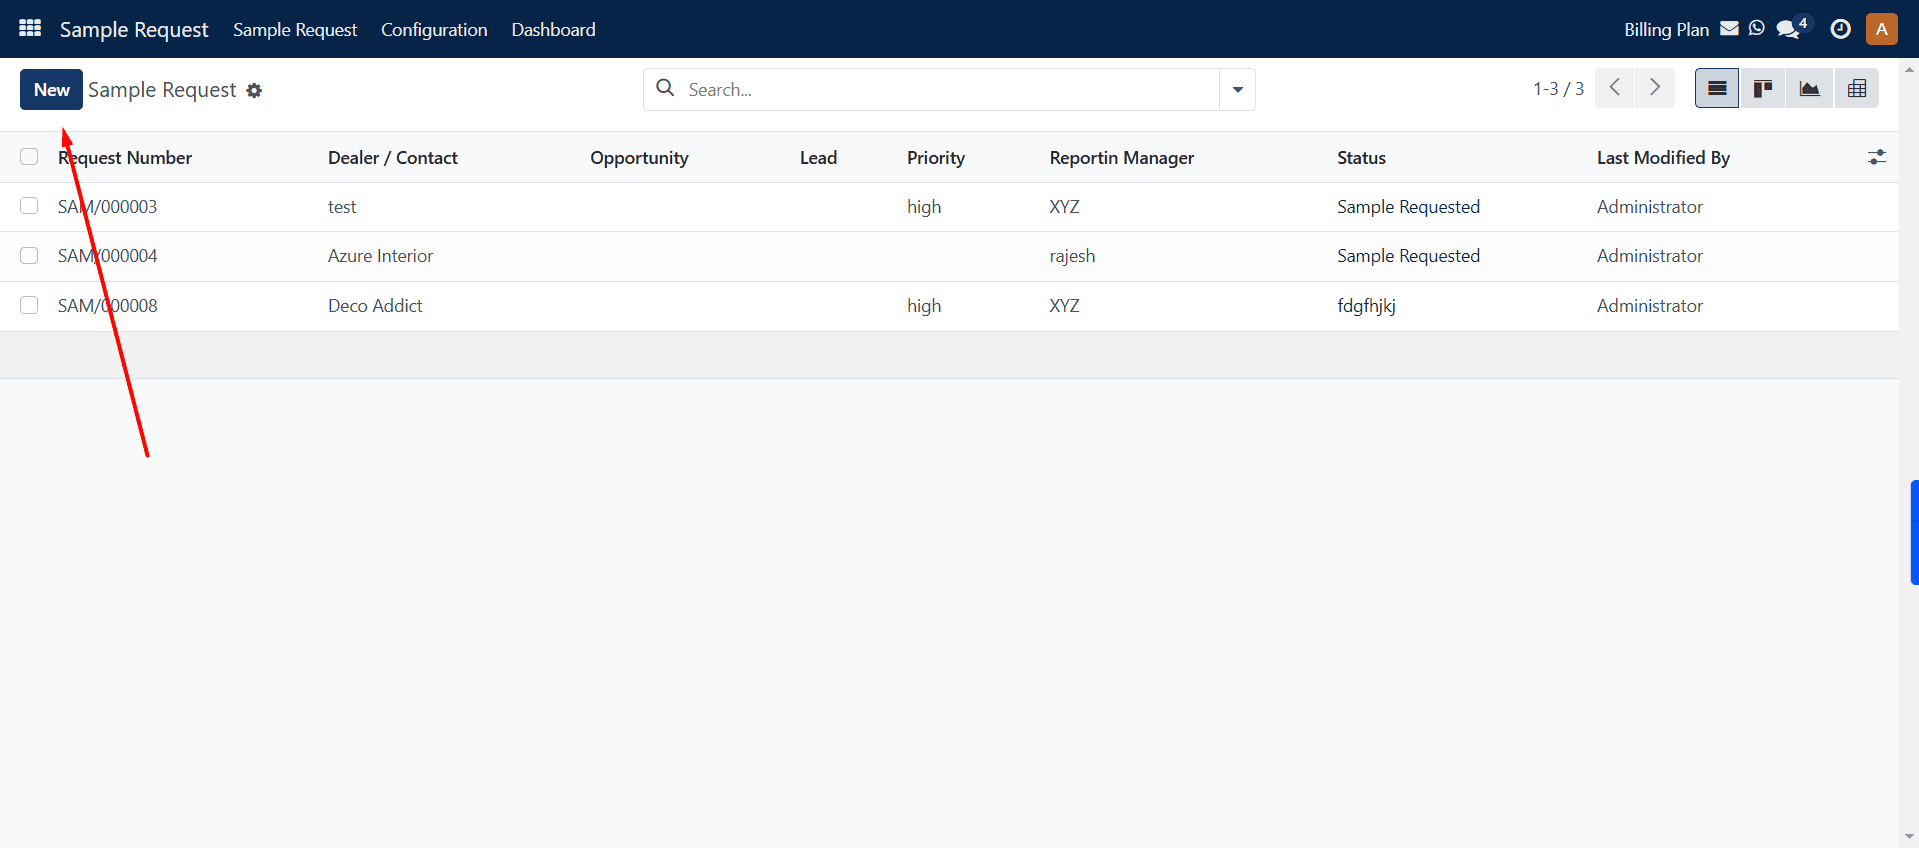Open record SAM/000004
The height and width of the screenshot is (848, 1919).
(x=107, y=255)
